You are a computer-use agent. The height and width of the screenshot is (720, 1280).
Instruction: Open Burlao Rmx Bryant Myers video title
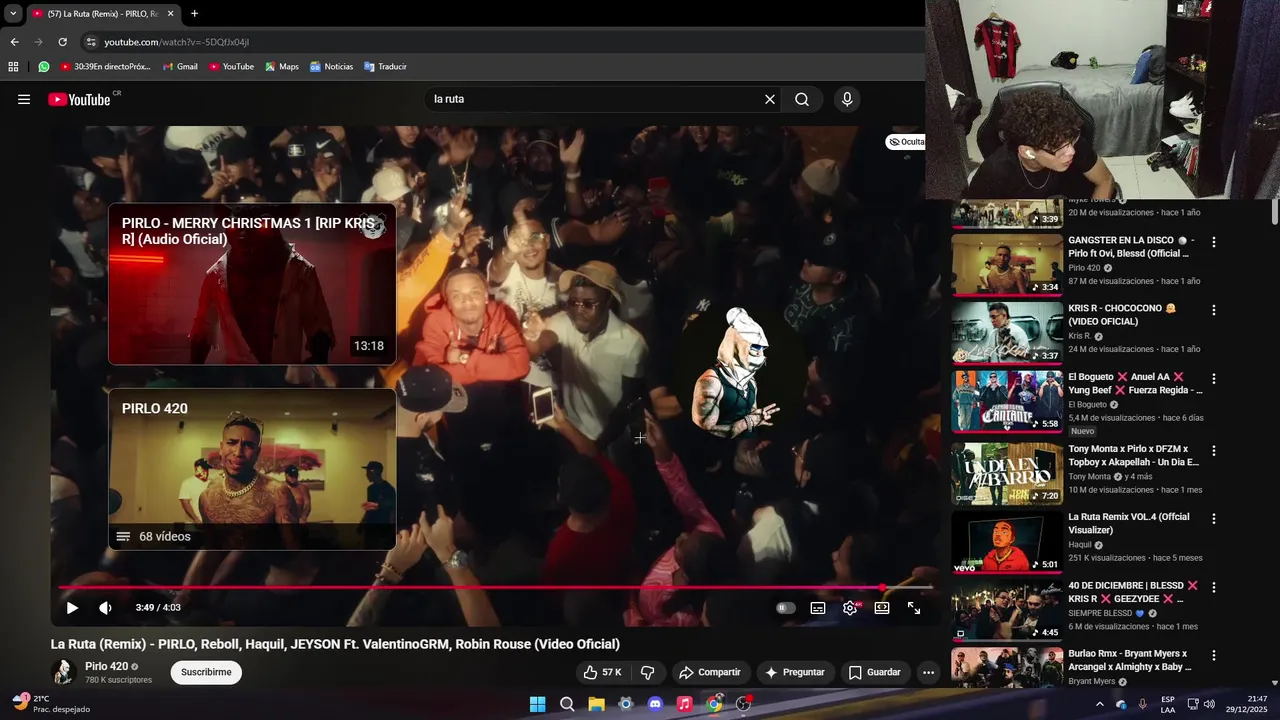coord(1130,660)
